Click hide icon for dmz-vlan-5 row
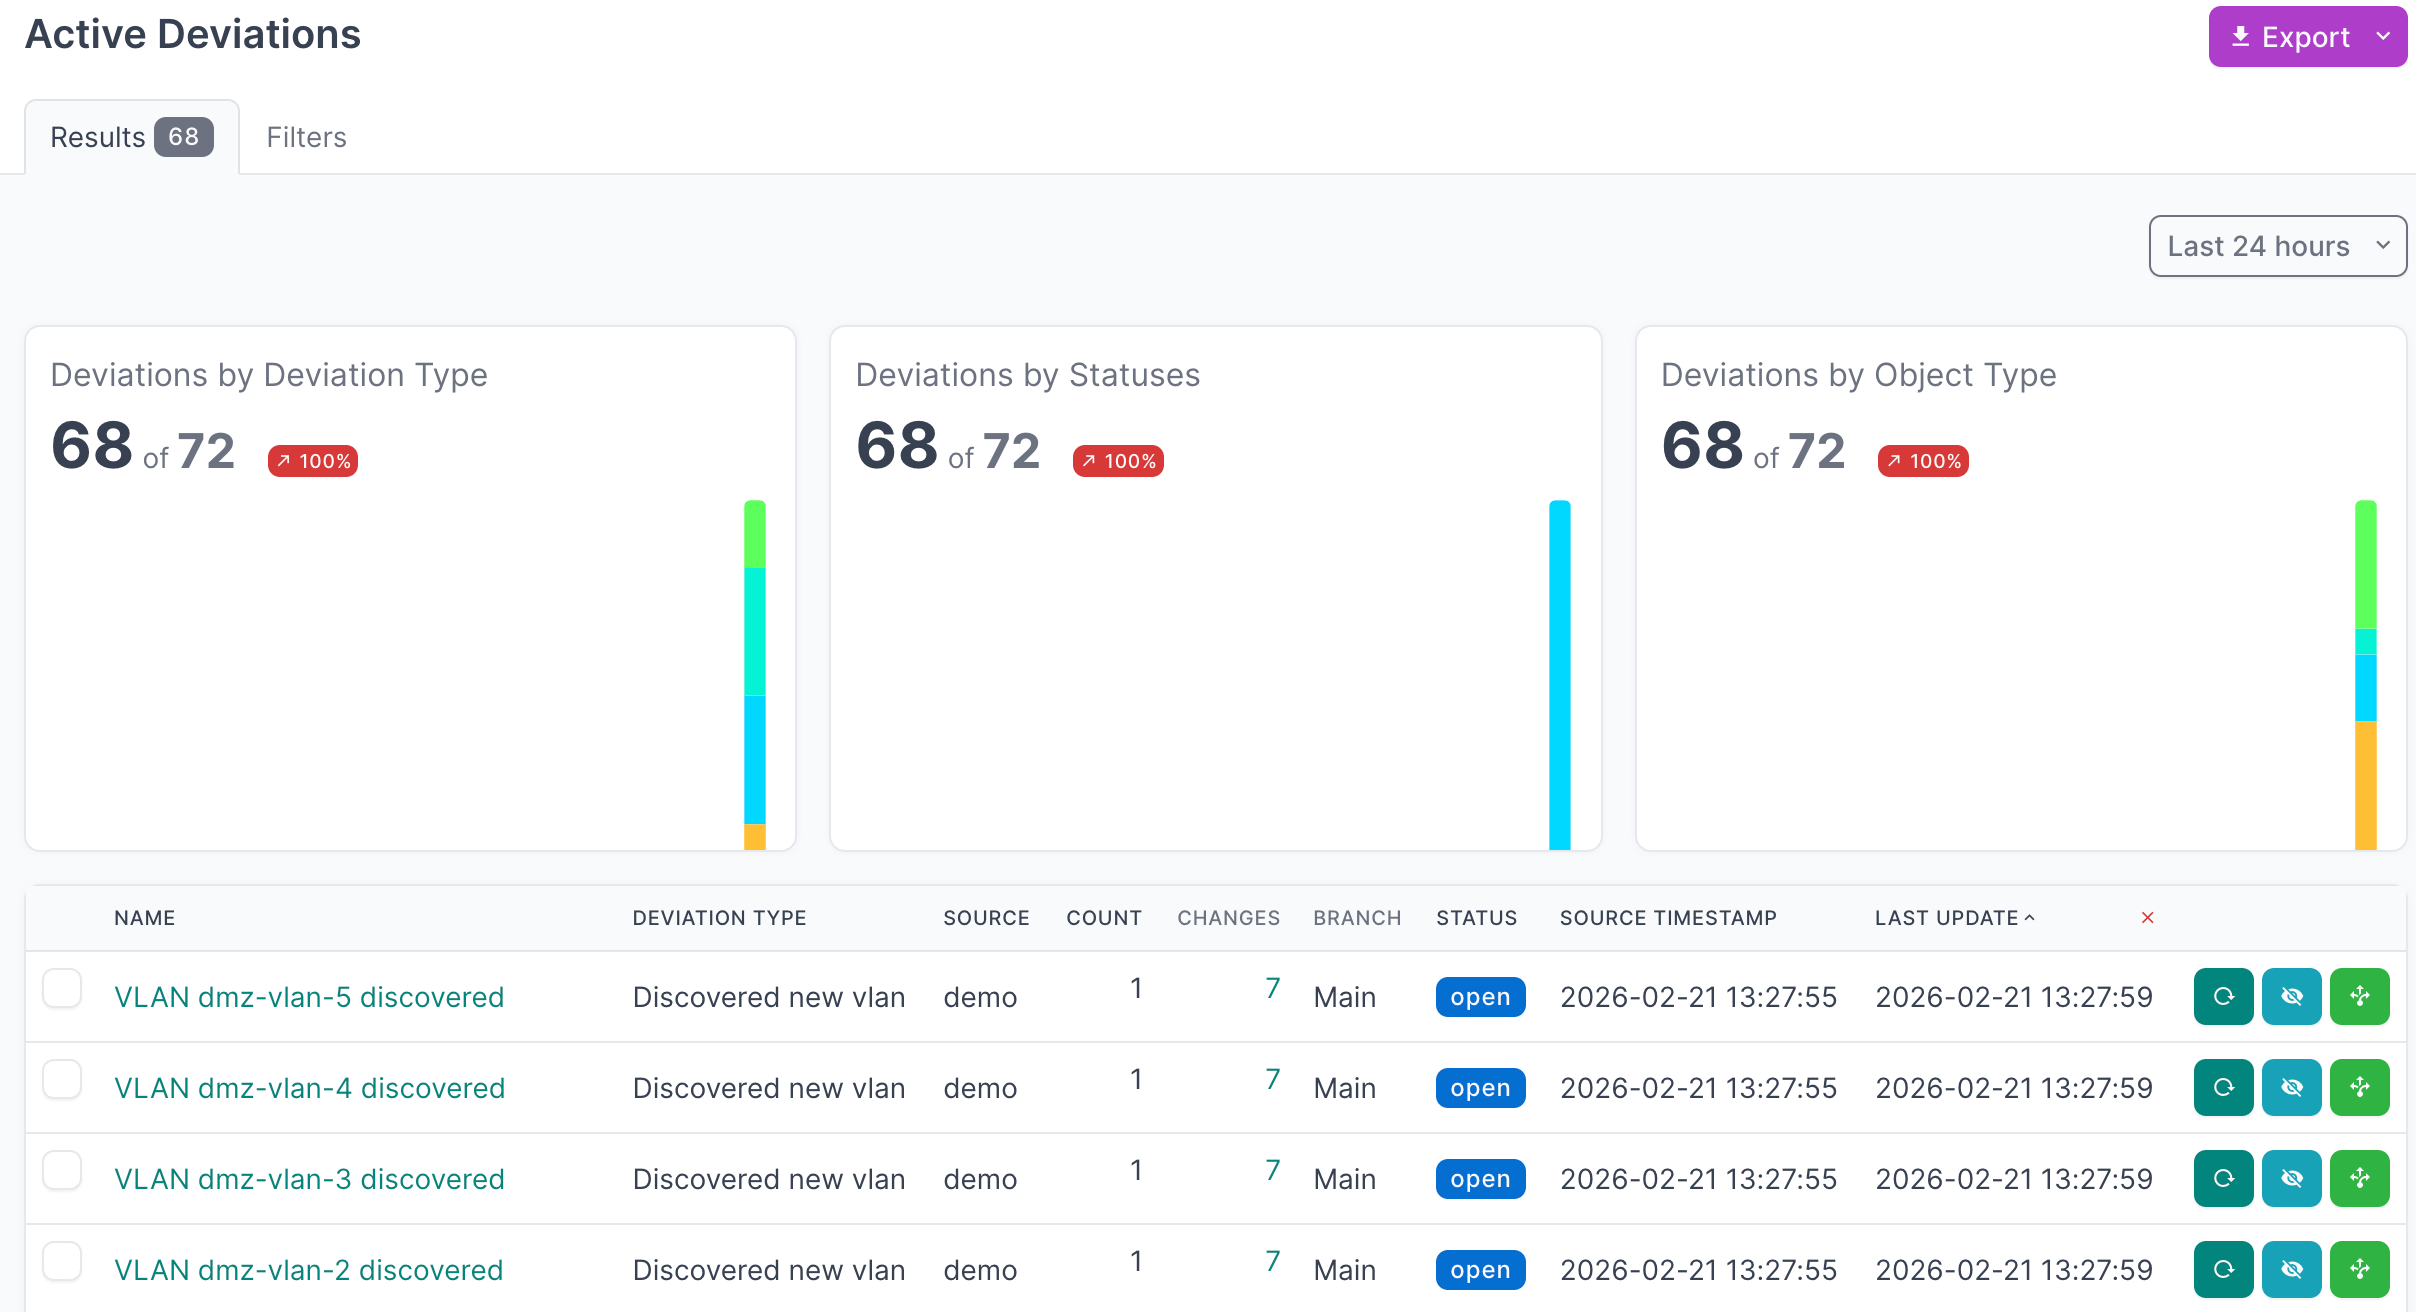The image size is (2416, 1312). (x=2291, y=996)
